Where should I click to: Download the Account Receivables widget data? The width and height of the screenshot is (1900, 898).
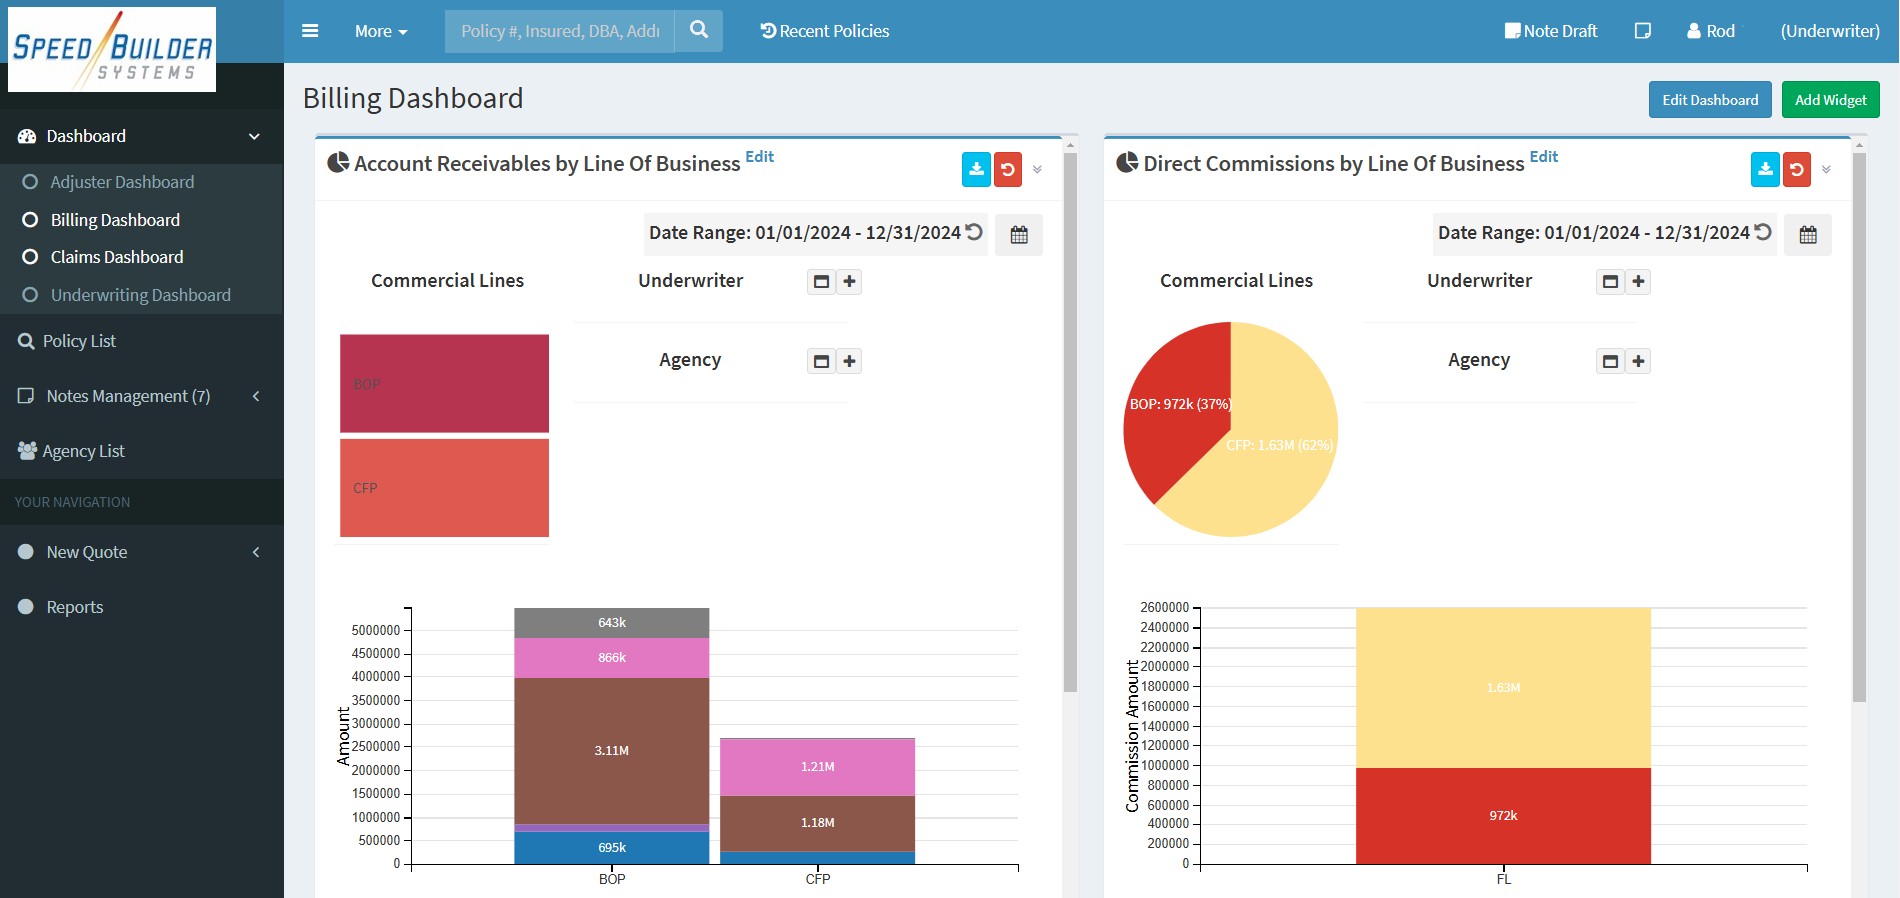pyautogui.click(x=976, y=170)
